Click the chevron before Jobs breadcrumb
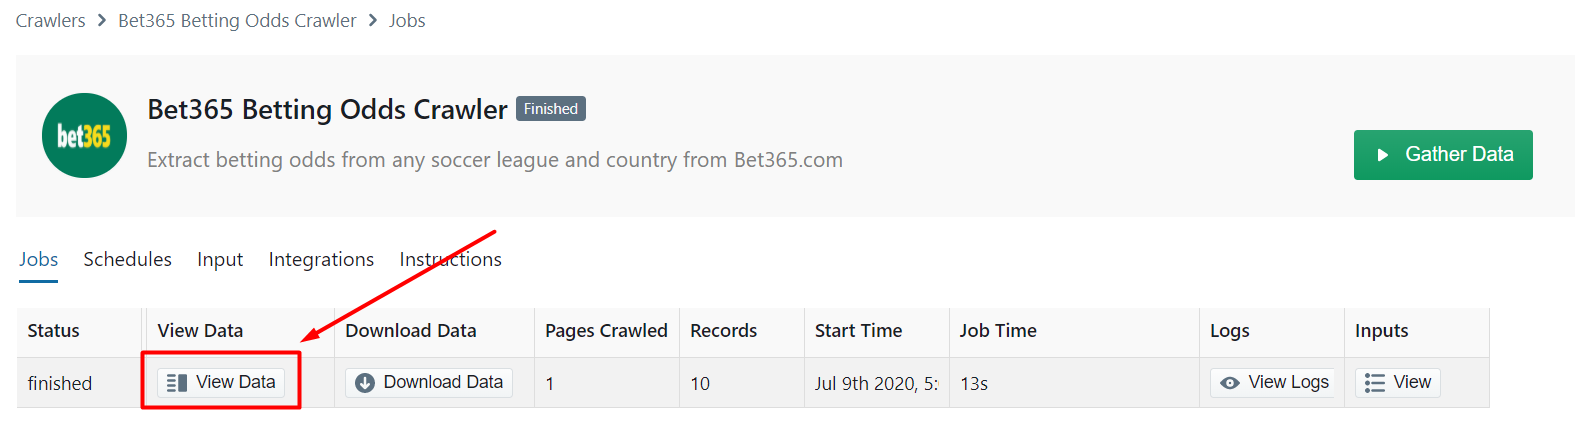The width and height of the screenshot is (1575, 435). (373, 20)
